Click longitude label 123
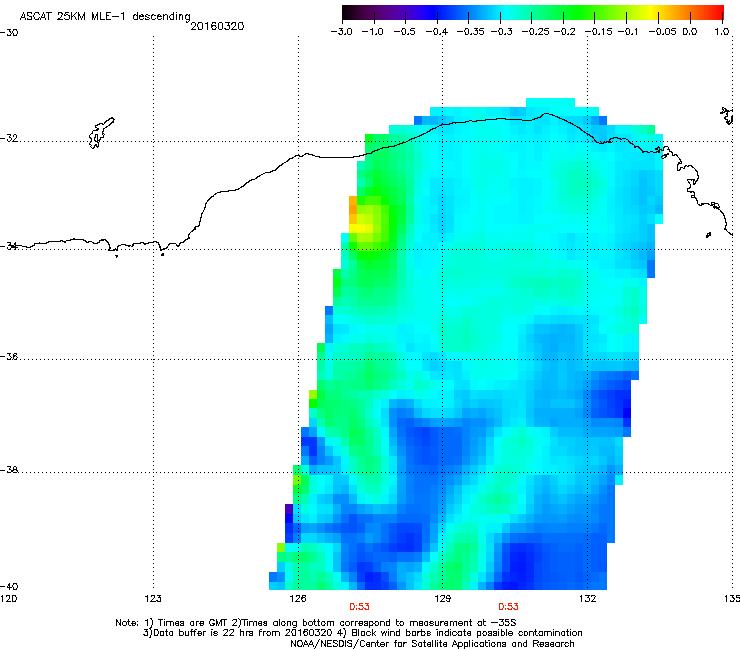Viewport: 740px width, 650px height. [153, 599]
